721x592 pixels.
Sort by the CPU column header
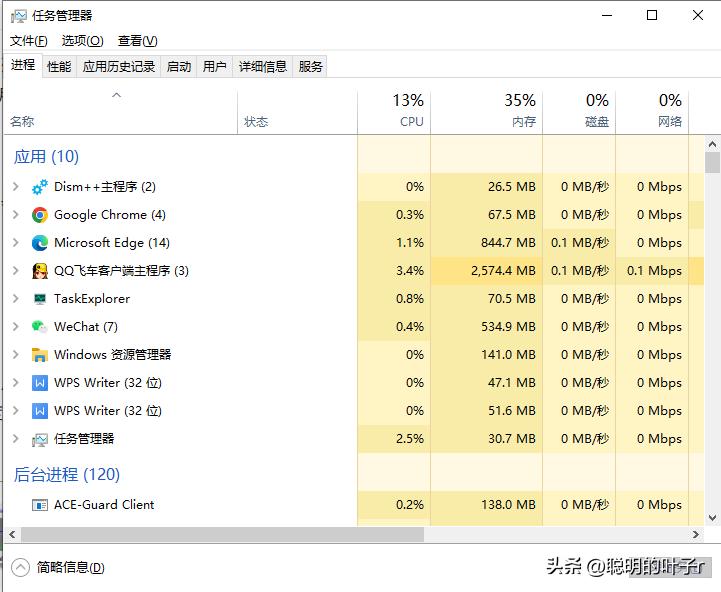[394, 113]
